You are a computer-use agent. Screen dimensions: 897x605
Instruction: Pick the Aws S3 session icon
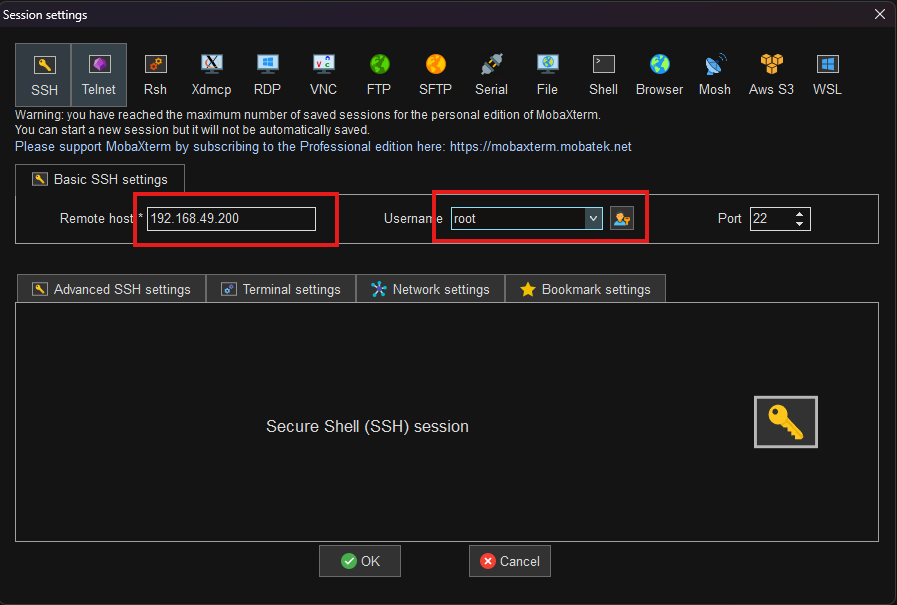771,75
